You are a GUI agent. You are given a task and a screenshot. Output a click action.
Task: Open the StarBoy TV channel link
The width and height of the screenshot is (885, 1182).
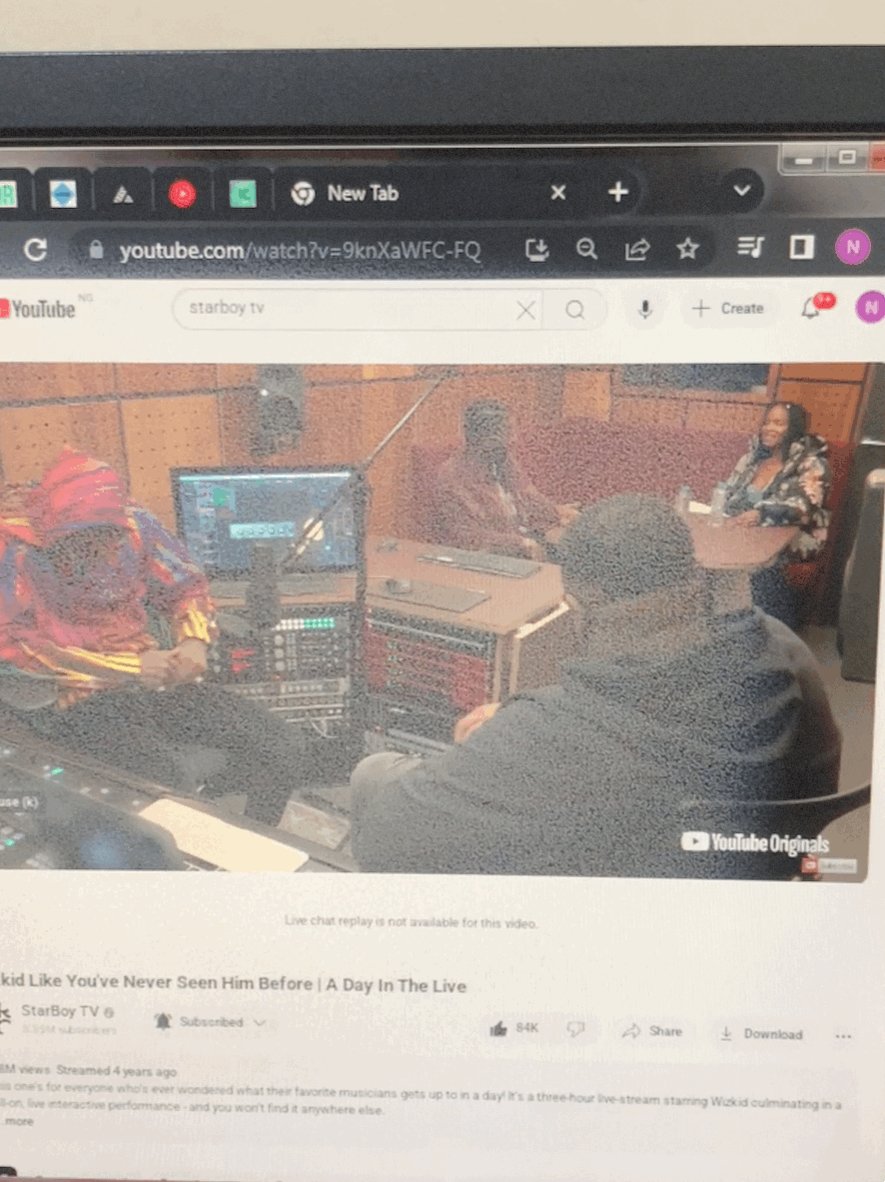60,1011
